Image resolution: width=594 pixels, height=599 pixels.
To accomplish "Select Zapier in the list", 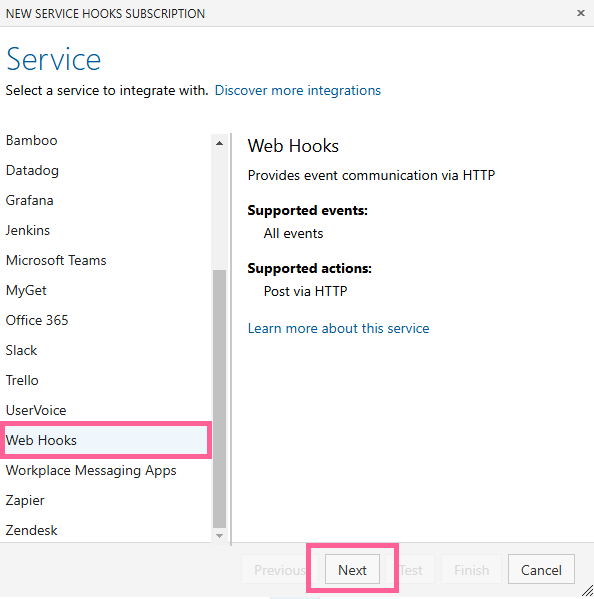I will (105, 500).
